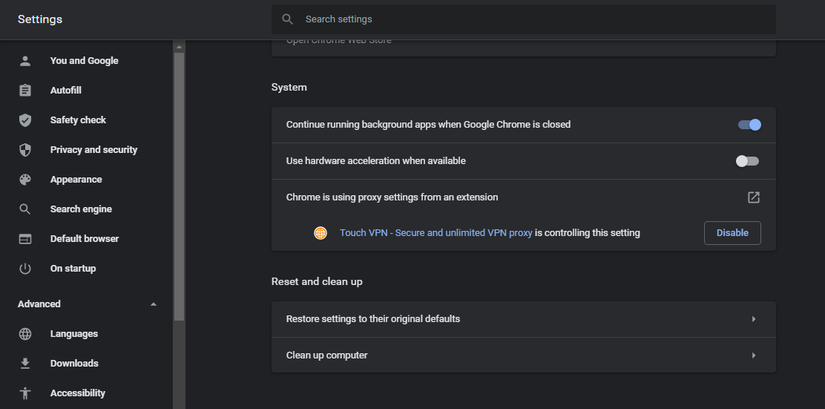This screenshot has height=409, width=825.
Task: Disable the Touch VPN extension
Action: point(732,233)
